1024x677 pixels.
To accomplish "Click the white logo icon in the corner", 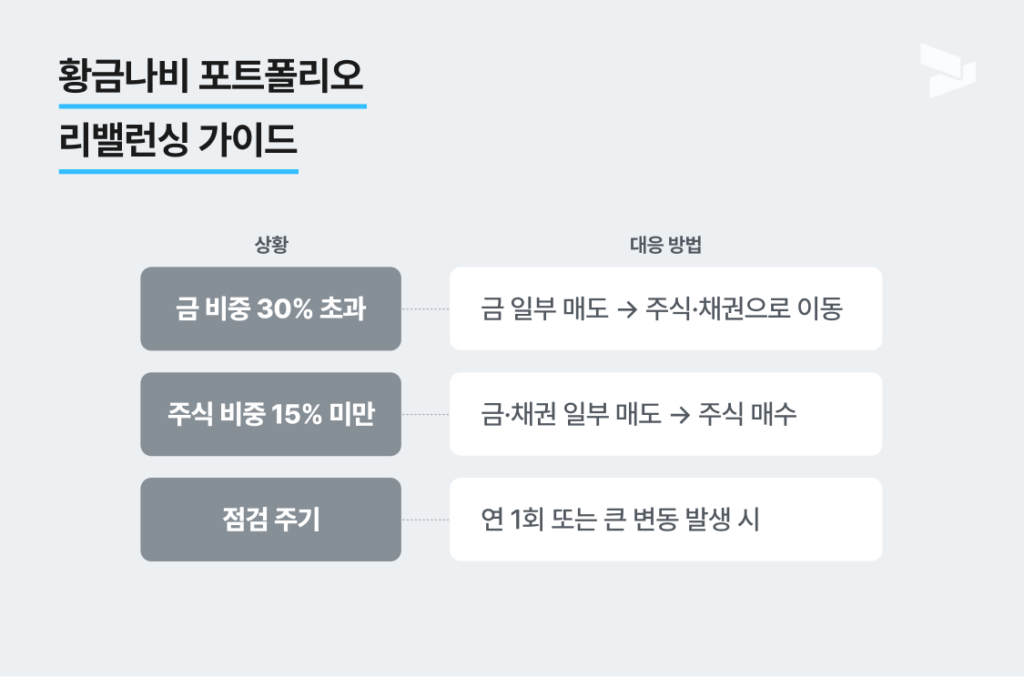I will click(x=947, y=70).
